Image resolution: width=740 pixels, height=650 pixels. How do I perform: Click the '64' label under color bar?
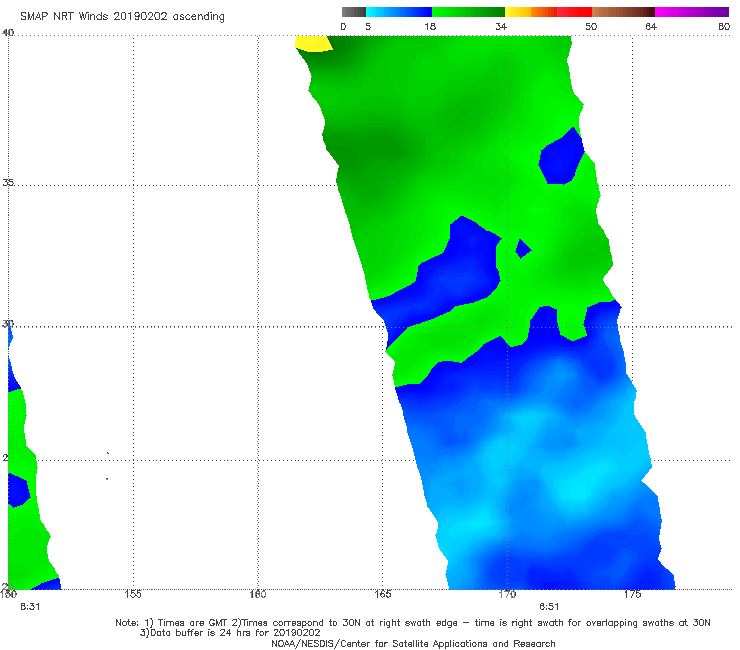point(651,27)
